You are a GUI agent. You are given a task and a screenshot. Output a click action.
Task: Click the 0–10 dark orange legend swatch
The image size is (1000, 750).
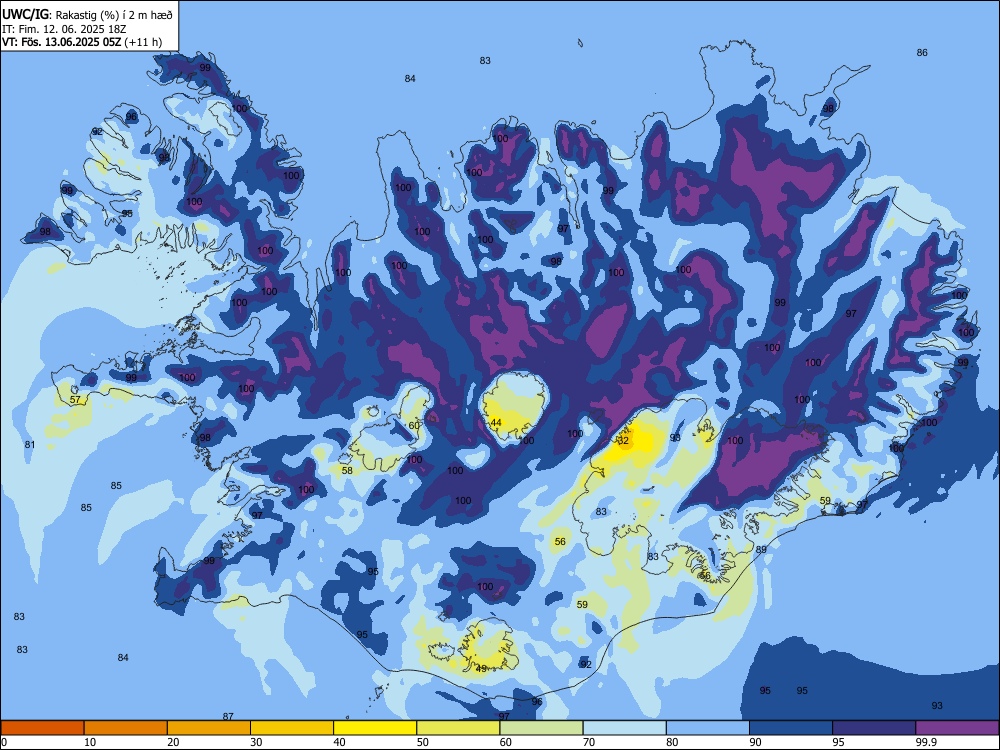coord(42,728)
